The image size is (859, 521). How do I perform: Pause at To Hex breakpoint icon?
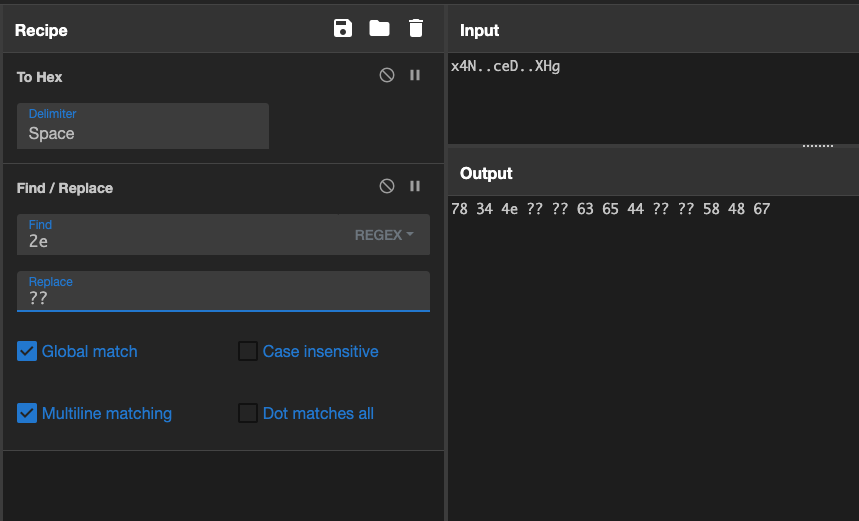[x=415, y=76]
